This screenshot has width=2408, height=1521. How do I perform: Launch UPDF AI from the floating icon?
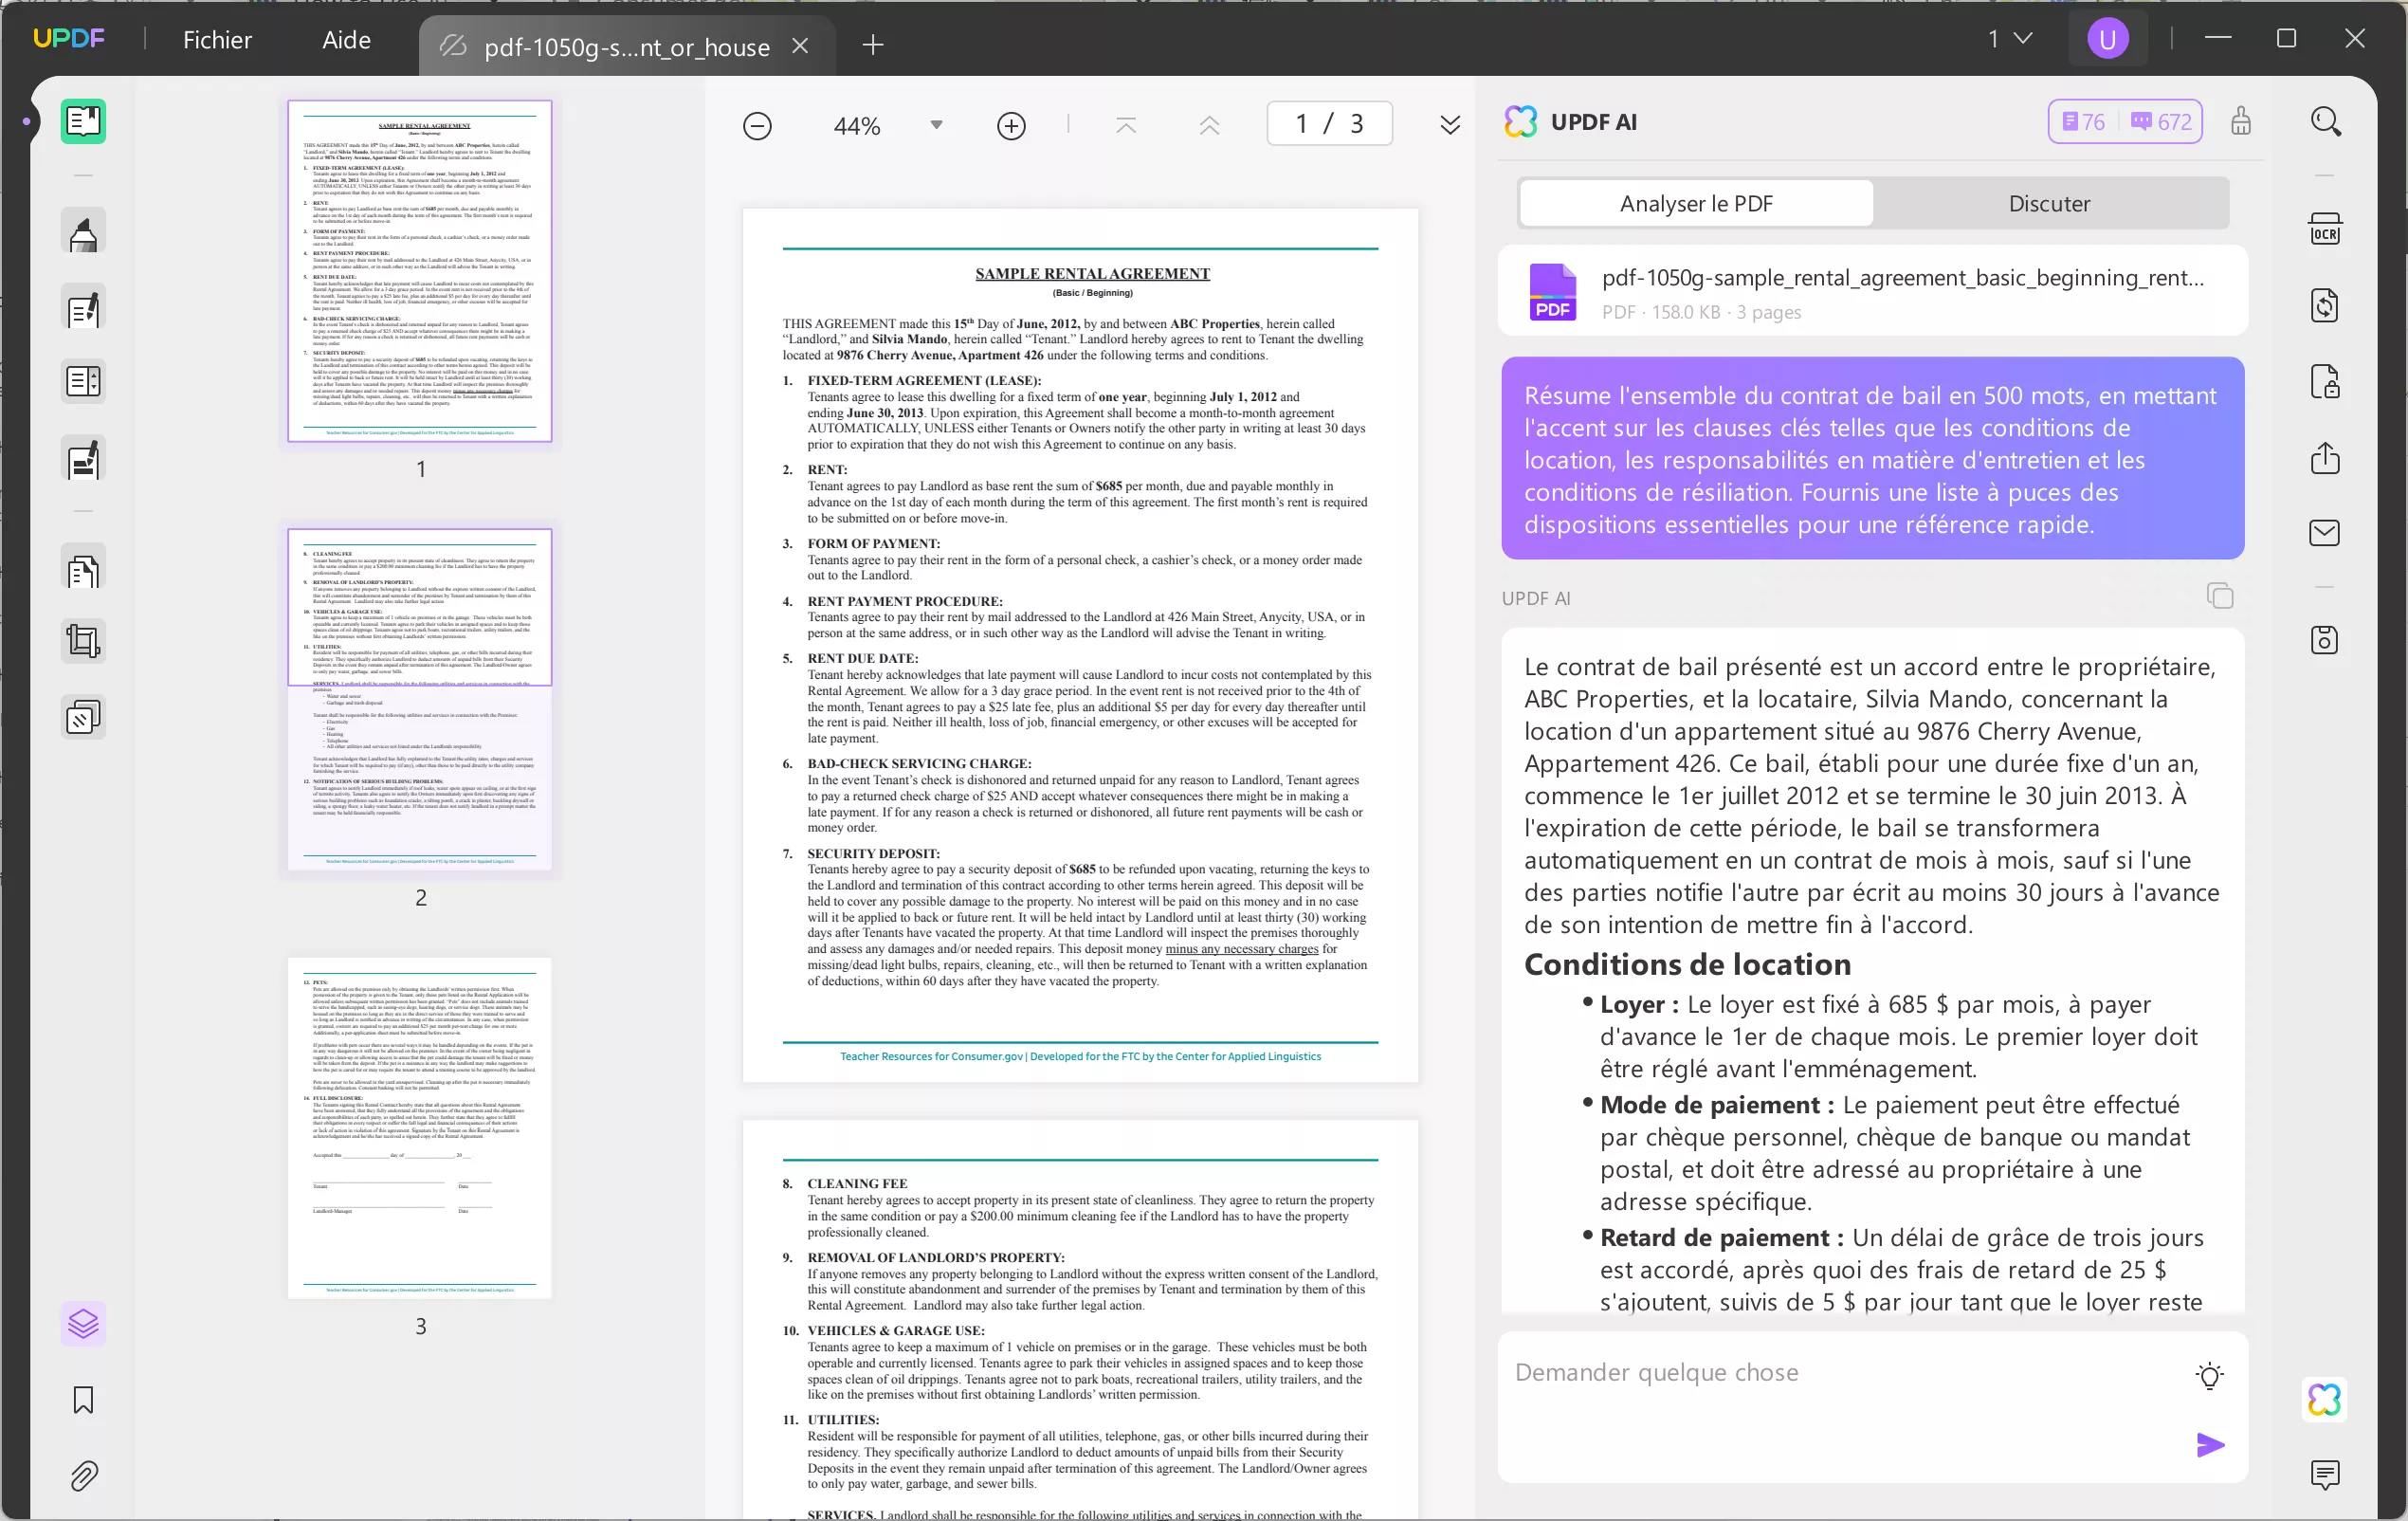[x=2323, y=1400]
